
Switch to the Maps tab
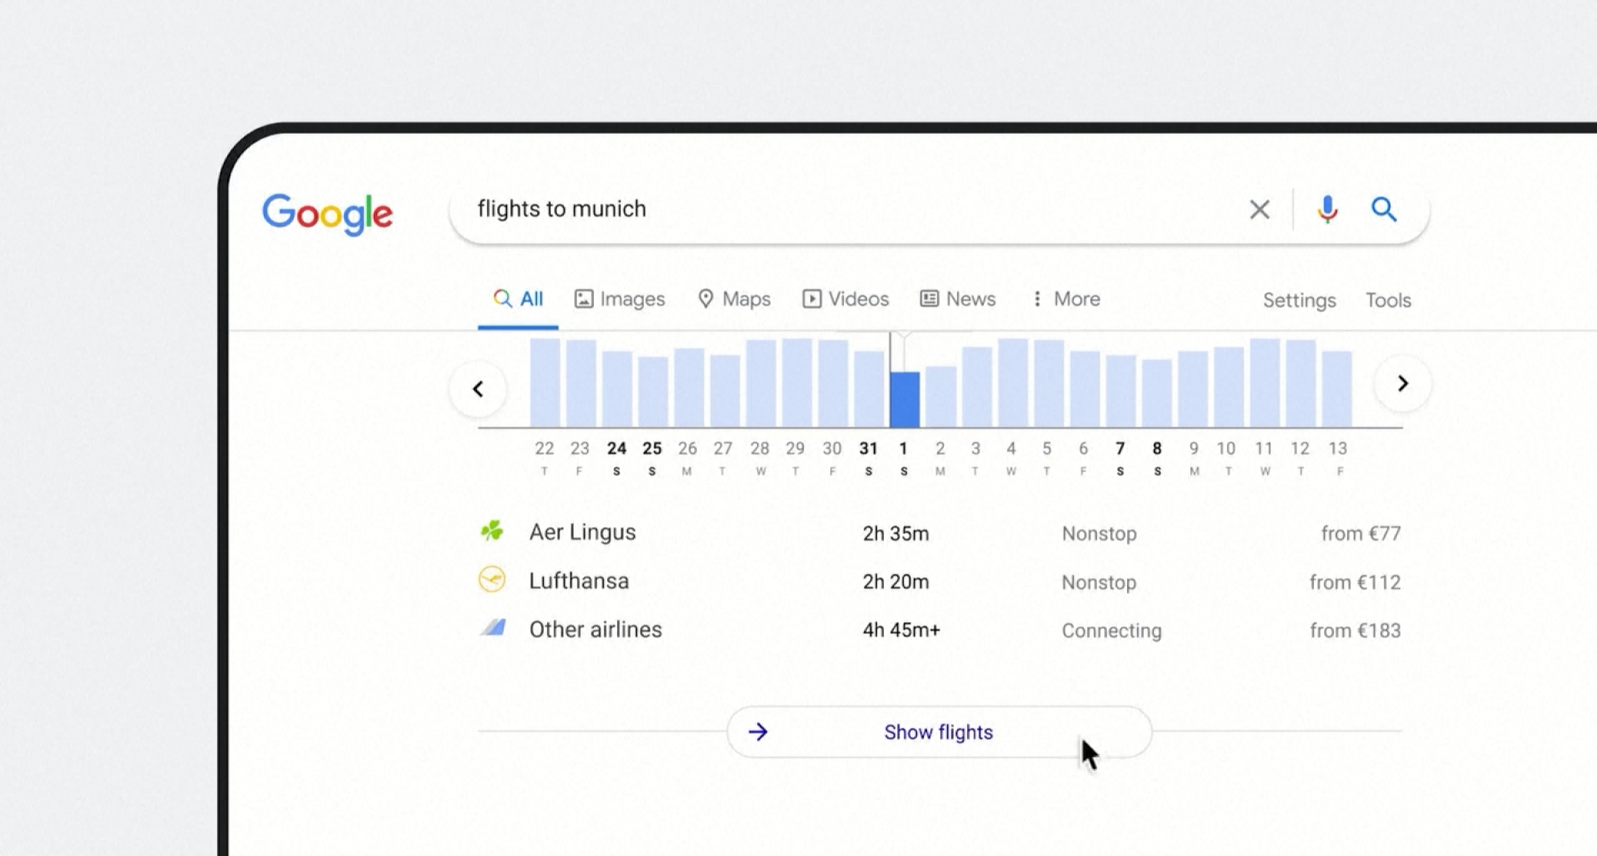(734, 299)
